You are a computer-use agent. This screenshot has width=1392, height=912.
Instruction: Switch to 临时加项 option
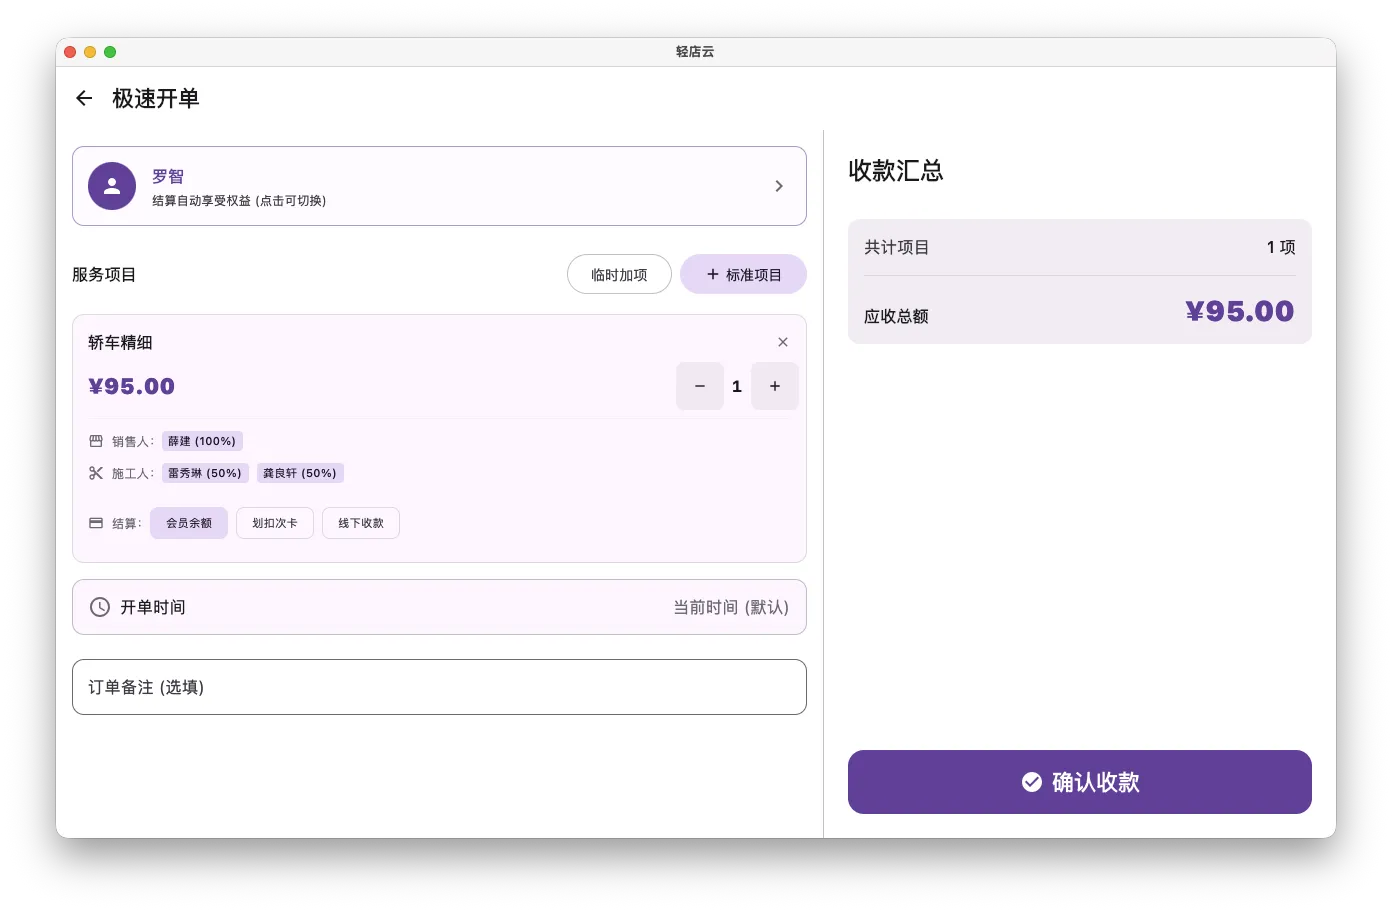click(619, 273)
